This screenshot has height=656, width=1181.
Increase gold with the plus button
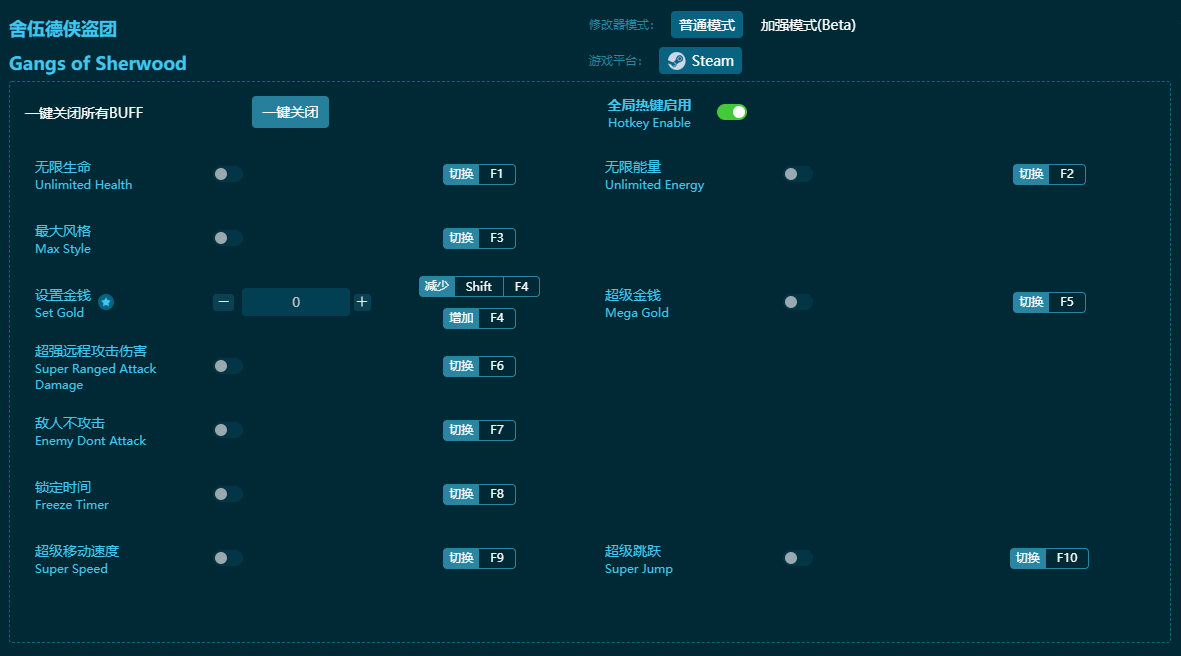[362, 302]
